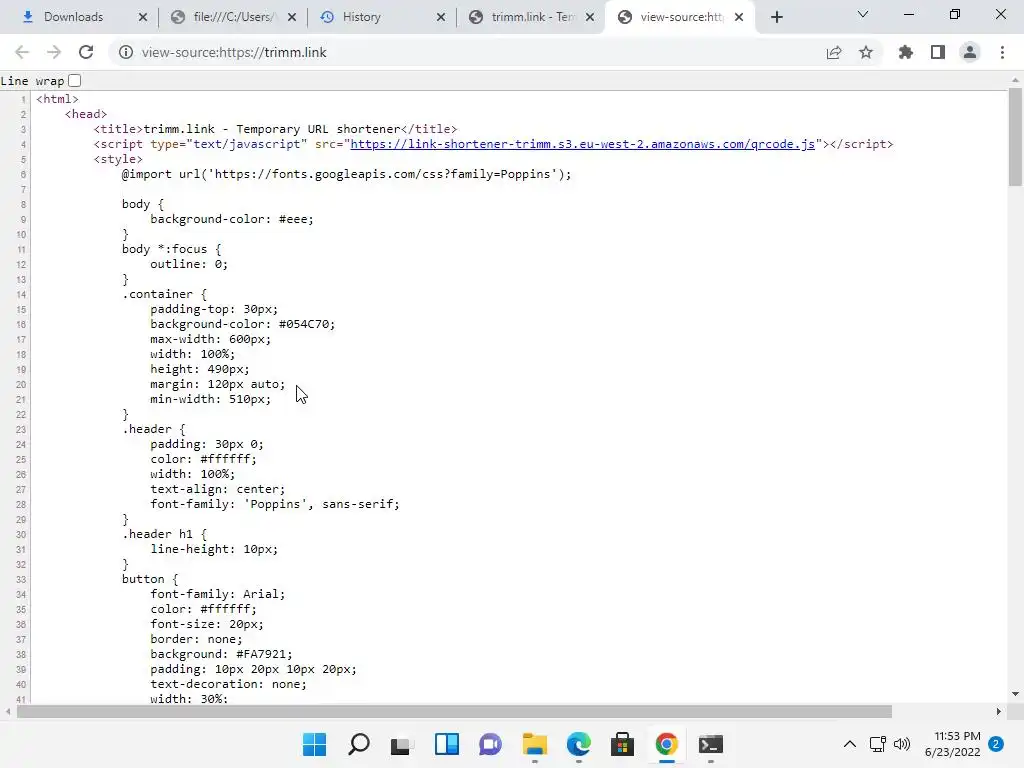
Task: Close the Downloads tab
Action: 143,17
